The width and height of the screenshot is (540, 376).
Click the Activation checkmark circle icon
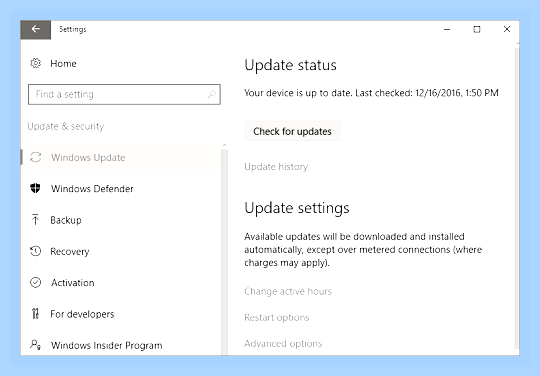pyautogui.click(x=35, y=282)
